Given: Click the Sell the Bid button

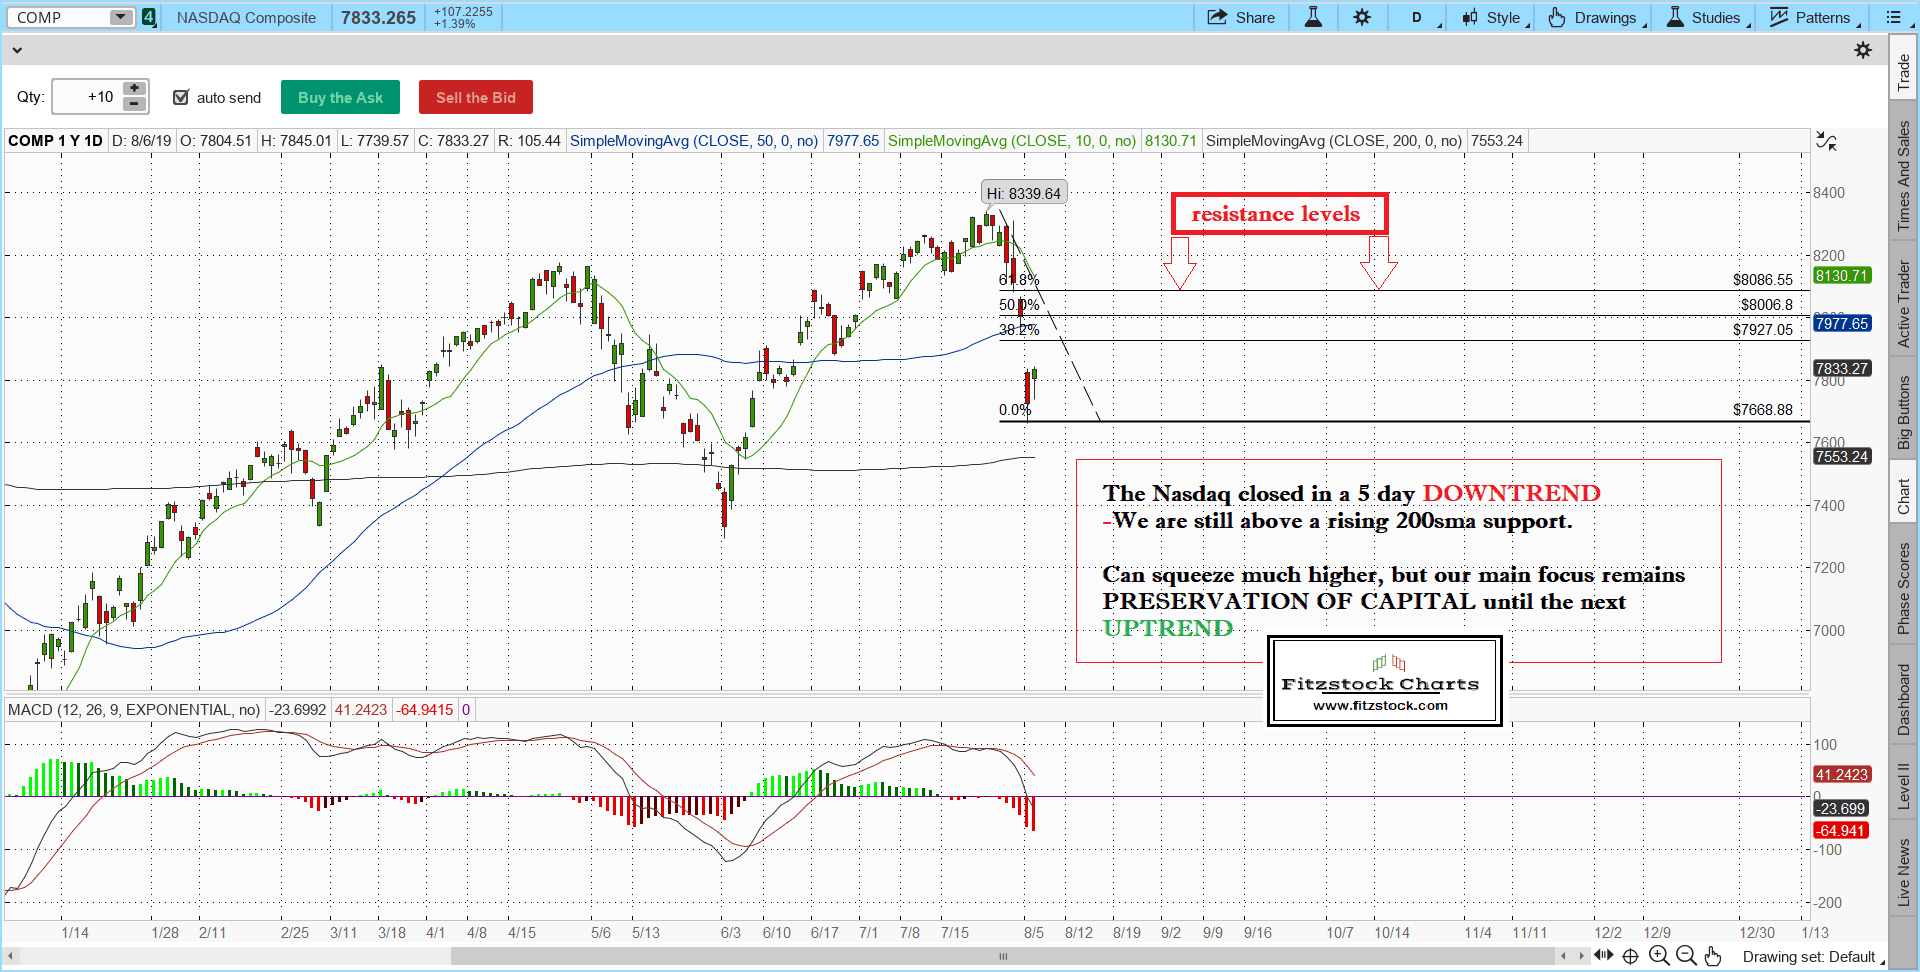Looking at the screenshot, I should tap(476, 97).
